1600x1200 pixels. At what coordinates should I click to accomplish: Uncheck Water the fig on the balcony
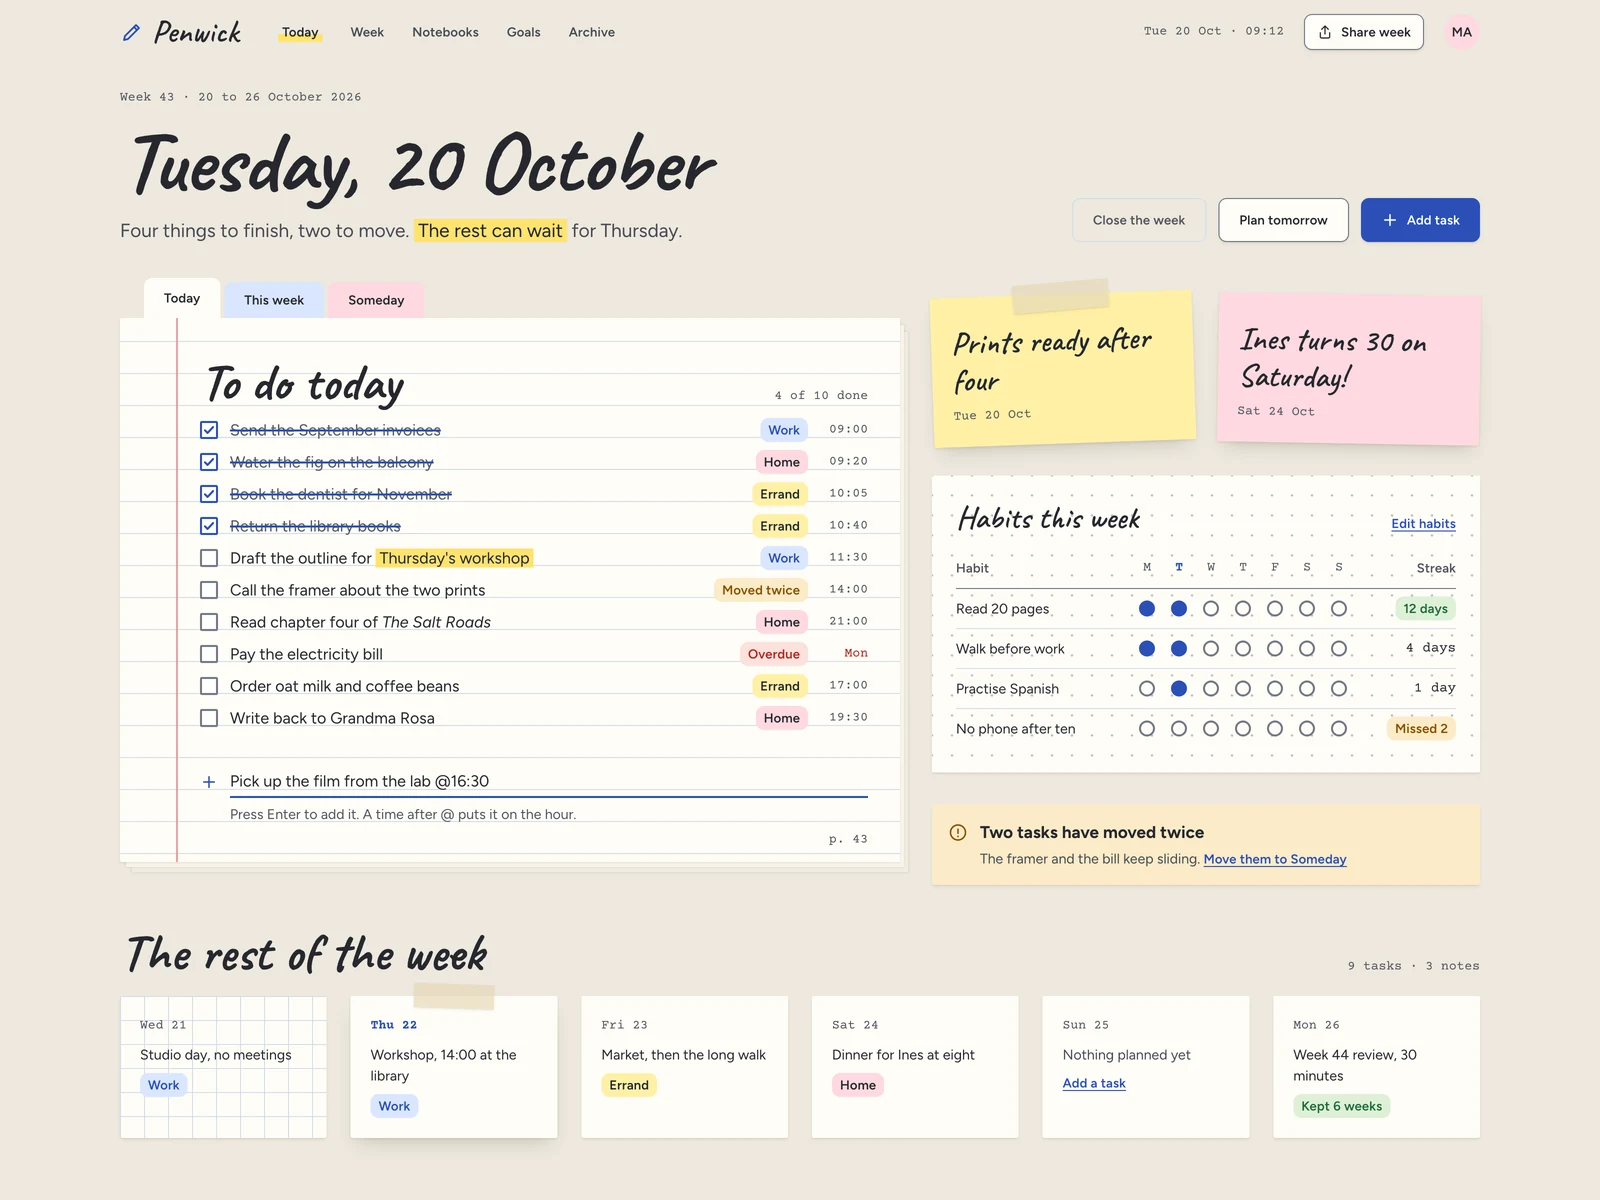(x=209, y=462)
